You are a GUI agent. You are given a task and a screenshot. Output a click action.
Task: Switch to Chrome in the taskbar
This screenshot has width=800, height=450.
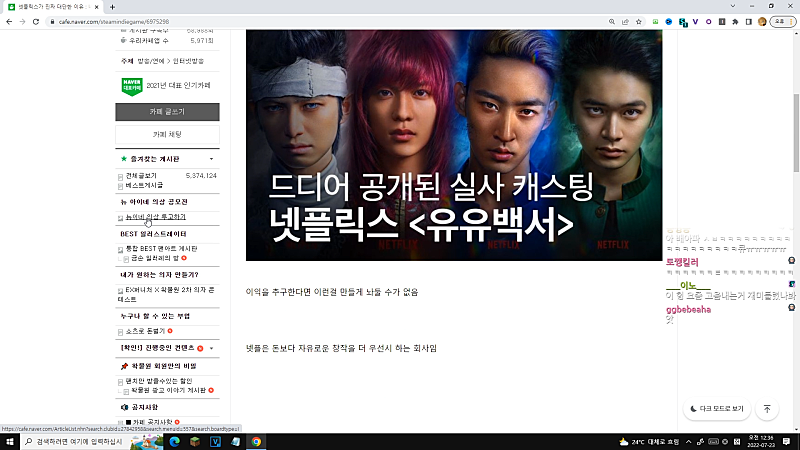point(256,442)
